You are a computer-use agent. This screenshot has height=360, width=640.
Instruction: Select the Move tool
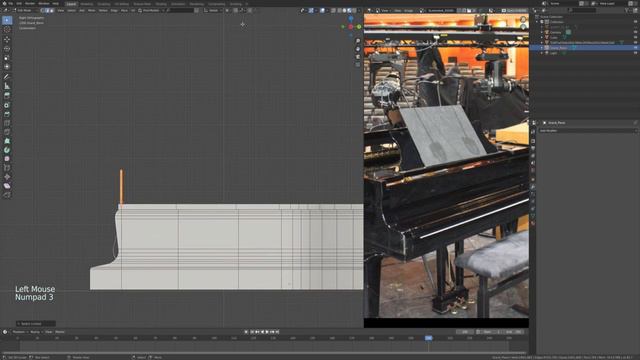(x=7, y=40)
